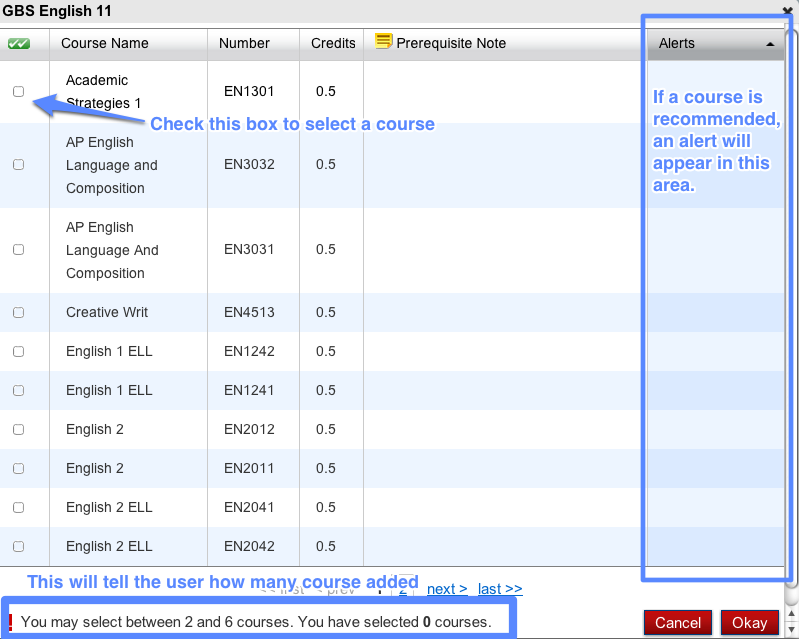Click the green select-all checkmark header icon

pyautogui.click(x=18, y=44)
